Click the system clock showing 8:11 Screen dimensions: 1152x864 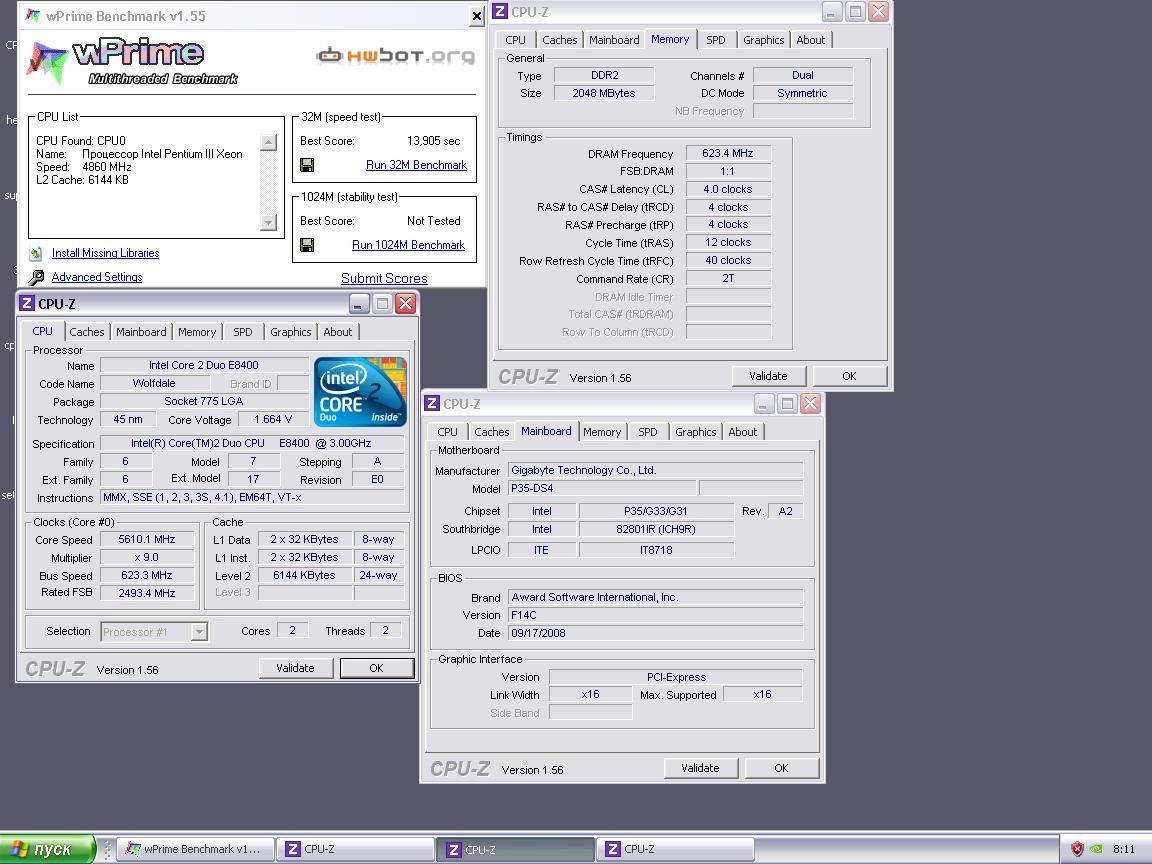1124,849
